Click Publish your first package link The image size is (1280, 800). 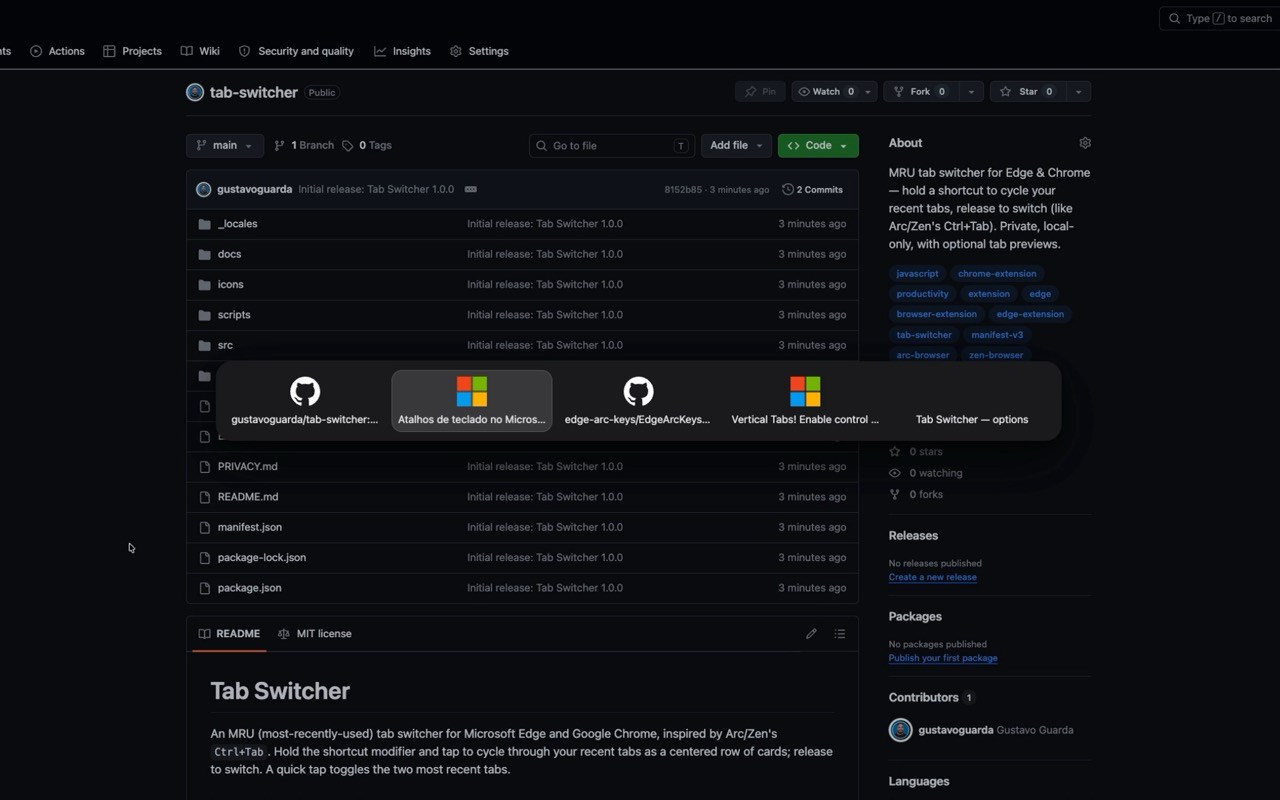coord(943,658)
